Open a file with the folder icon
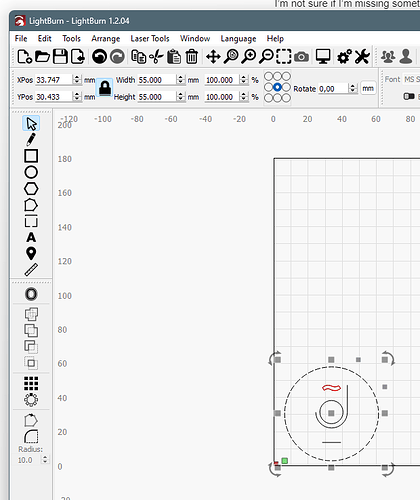The height and width of the screenshot is (500, 420). tap(42, 56)
